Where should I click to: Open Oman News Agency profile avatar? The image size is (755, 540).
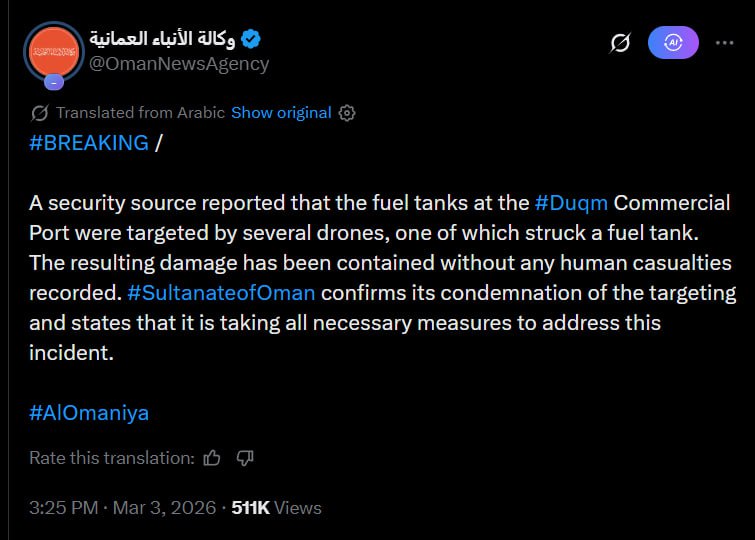tap(55, 50)
